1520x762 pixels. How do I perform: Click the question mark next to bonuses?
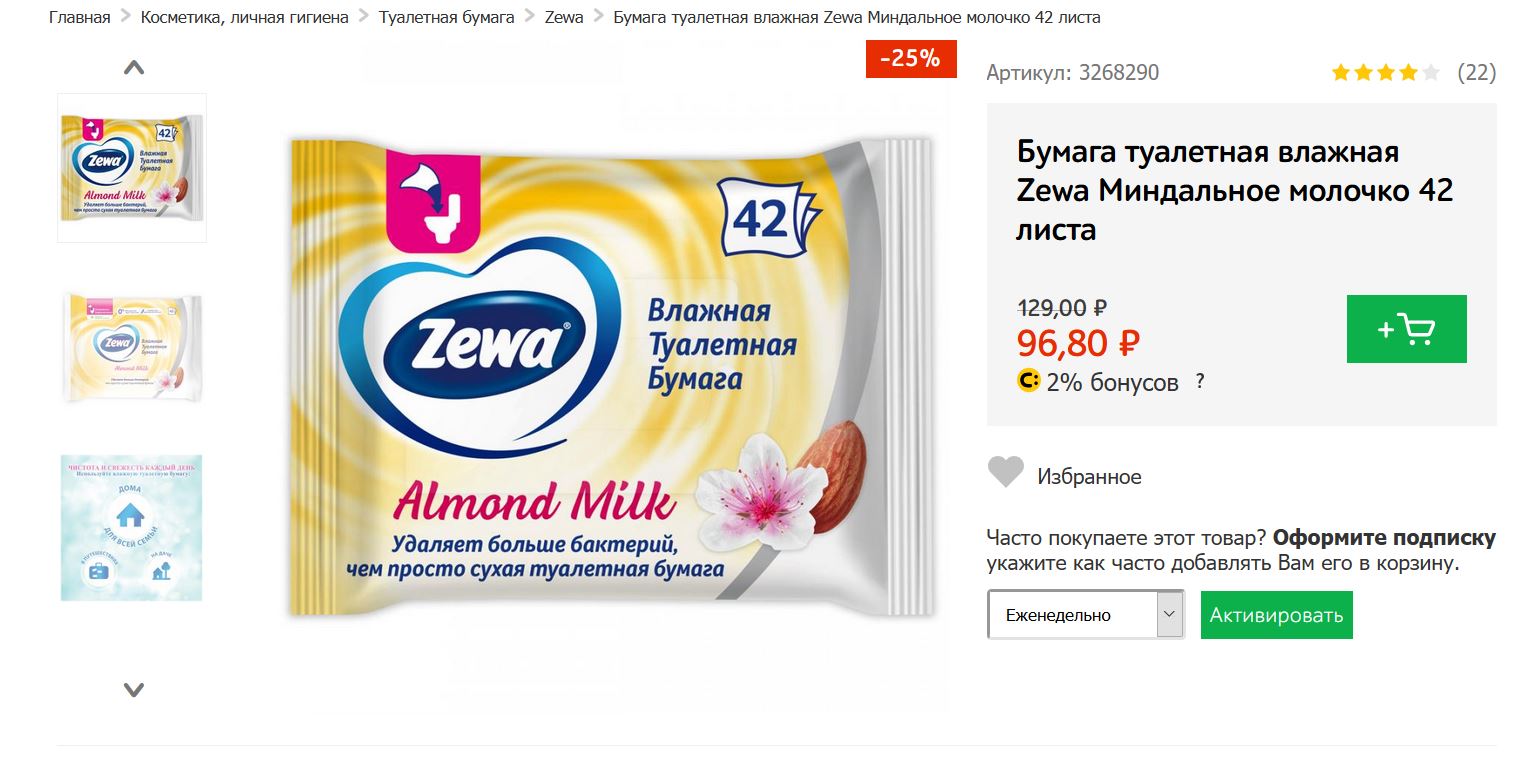[1200, 381]
